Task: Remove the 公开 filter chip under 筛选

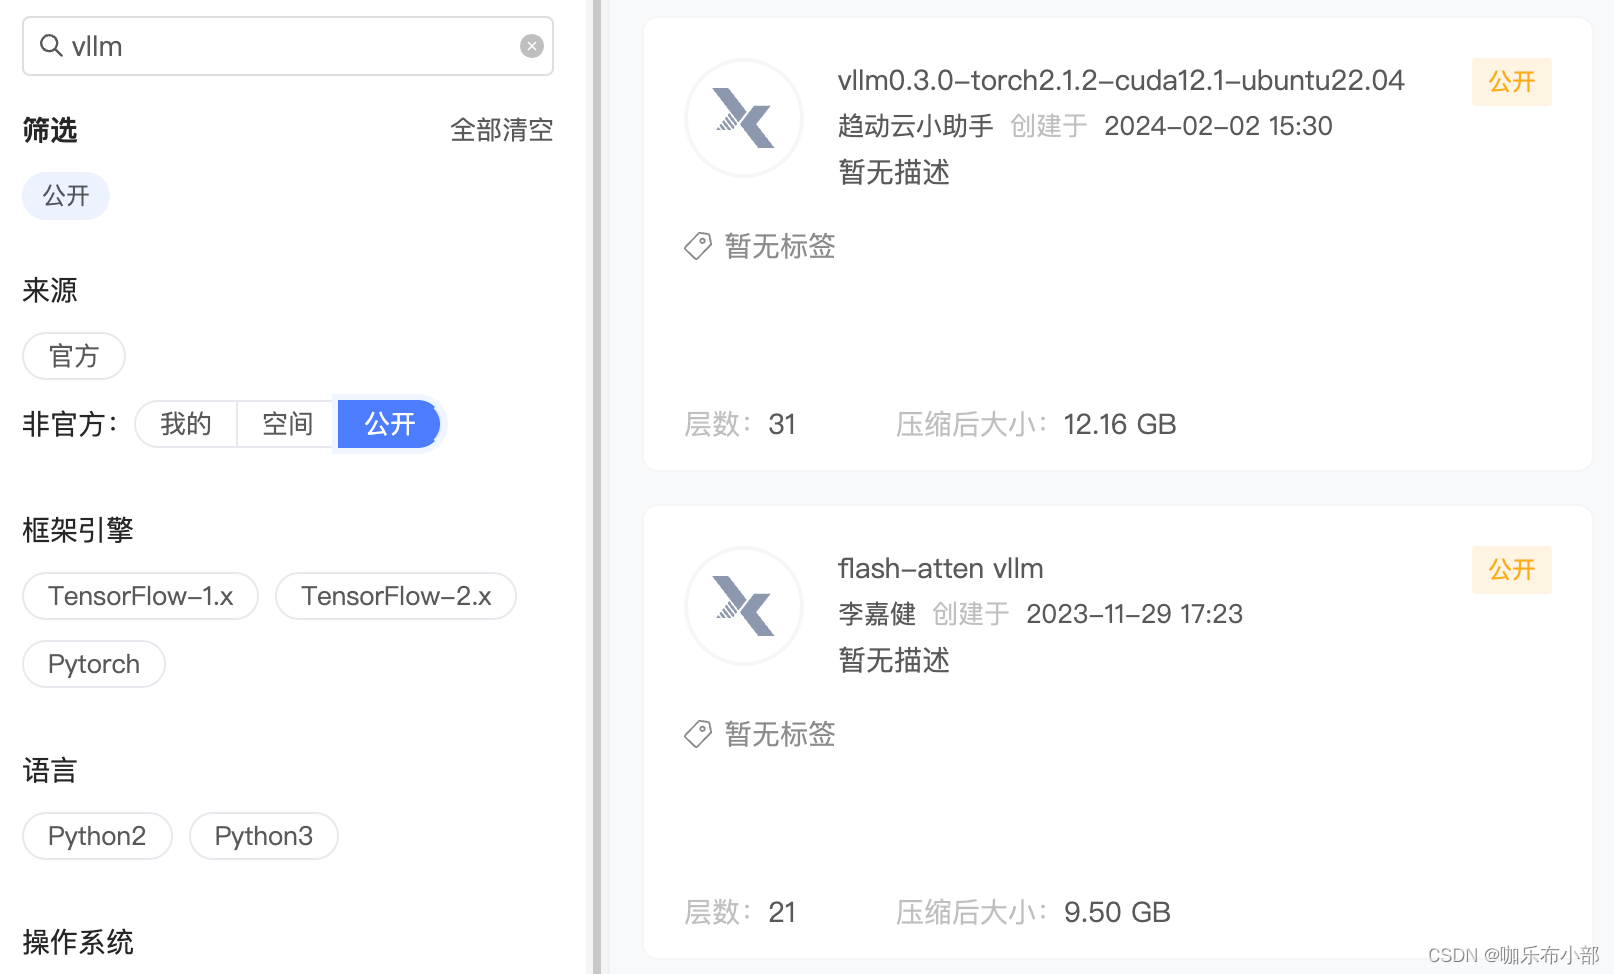Action: pyautogui.click(x=66, y=195)
